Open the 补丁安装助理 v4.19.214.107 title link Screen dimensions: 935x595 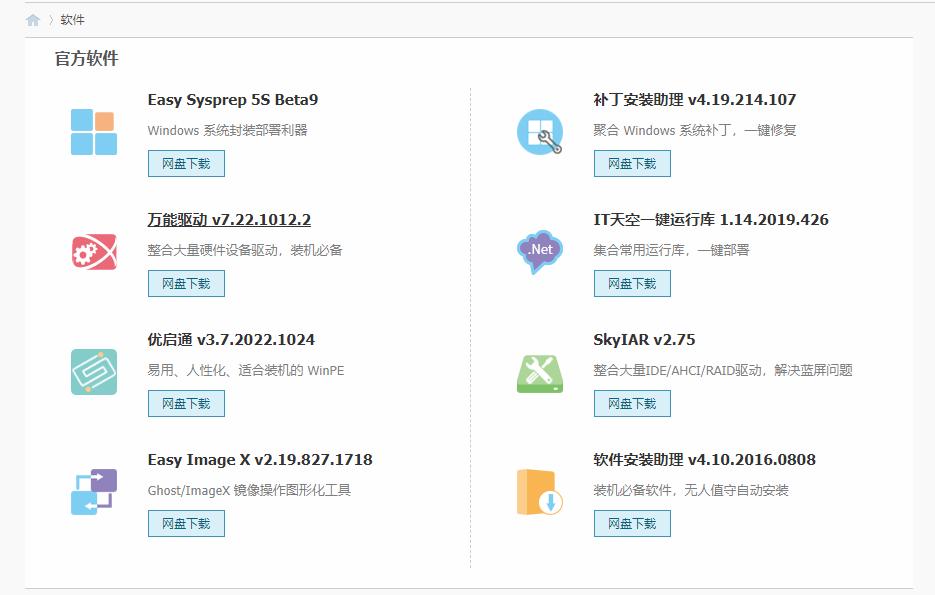point(695,100)
